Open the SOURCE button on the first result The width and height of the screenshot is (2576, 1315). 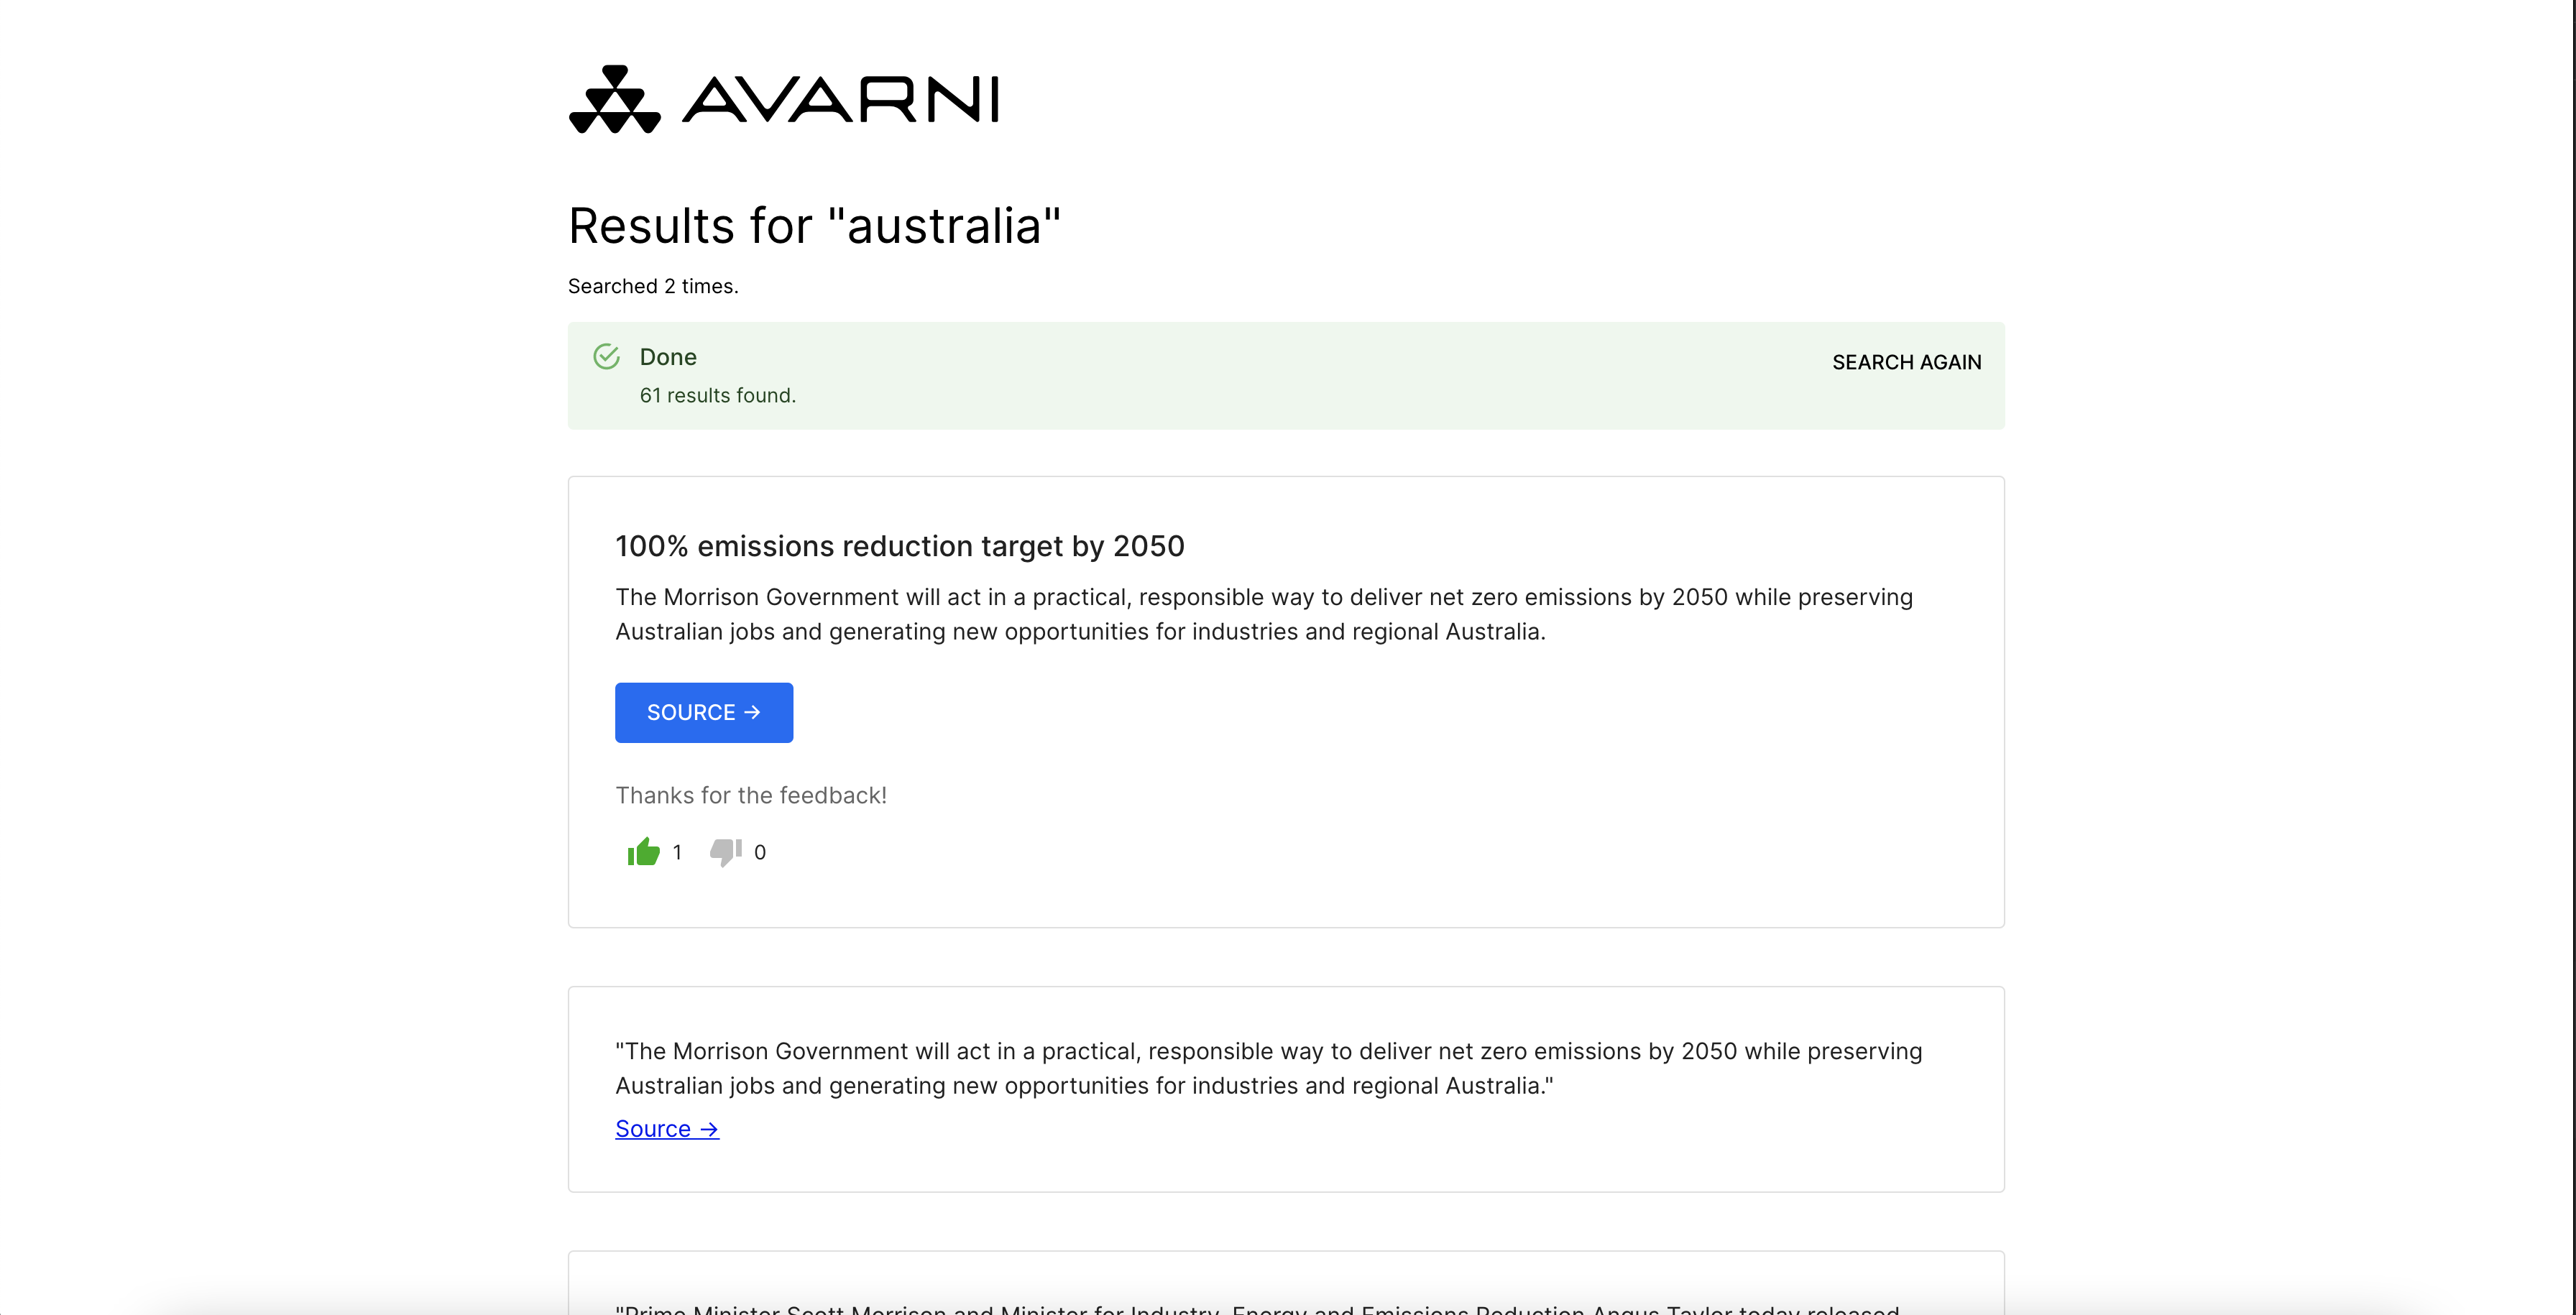point(704,712)
